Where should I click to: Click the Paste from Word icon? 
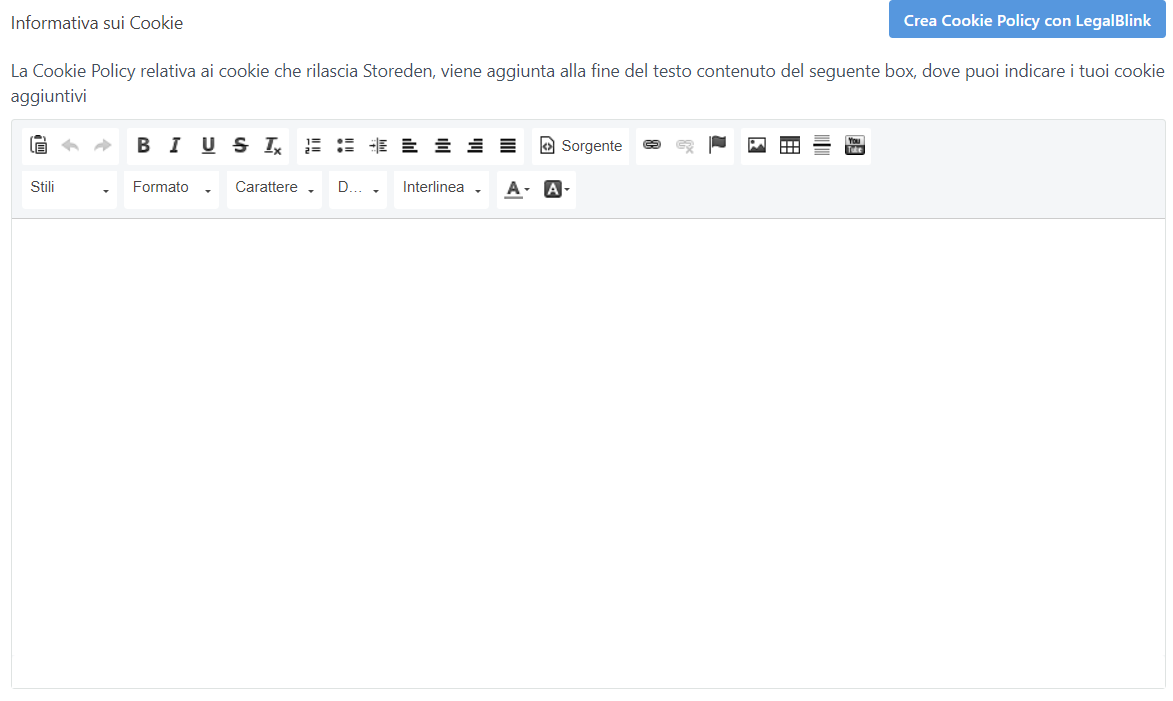click(39, 146)
